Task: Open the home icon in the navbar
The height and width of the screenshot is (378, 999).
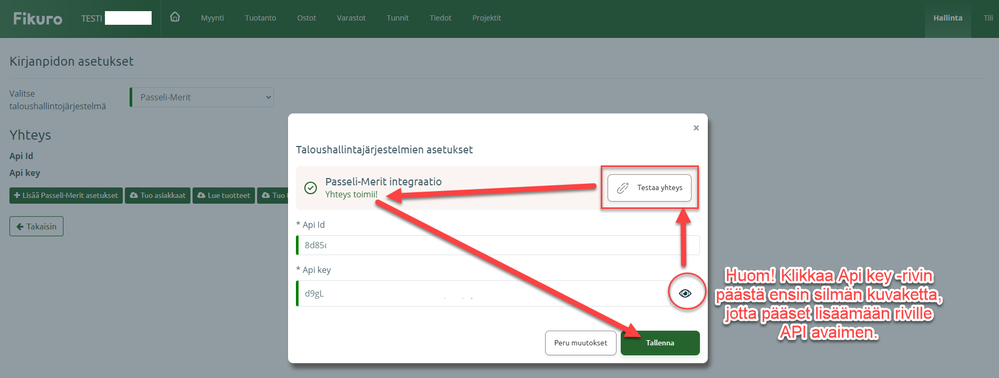Action: pyautogui.click(x=175, y=18)
